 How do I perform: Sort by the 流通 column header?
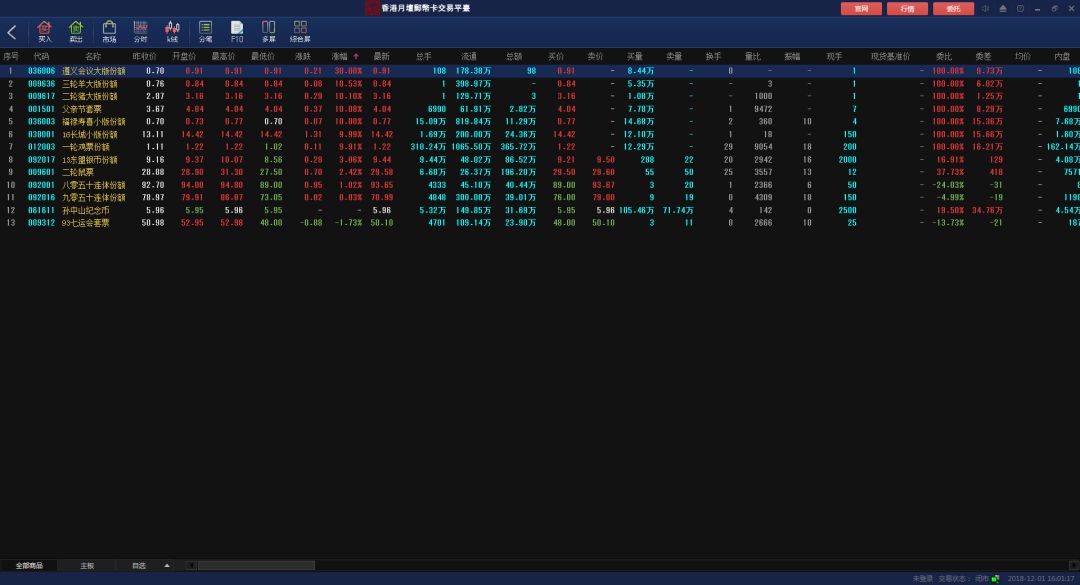pyautogui.click(x=469, y=57)
